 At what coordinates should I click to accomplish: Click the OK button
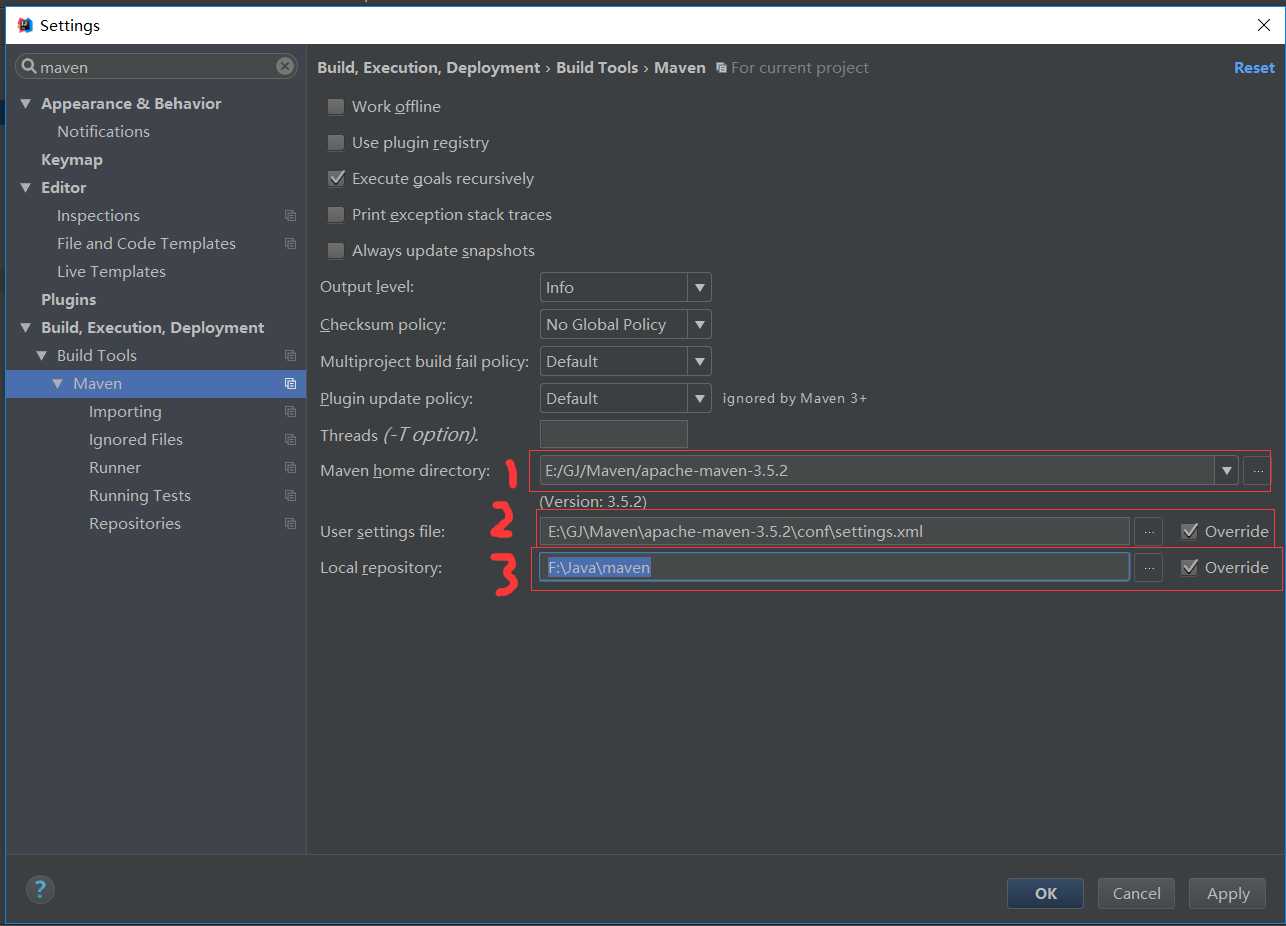(x=1045, y=893)
